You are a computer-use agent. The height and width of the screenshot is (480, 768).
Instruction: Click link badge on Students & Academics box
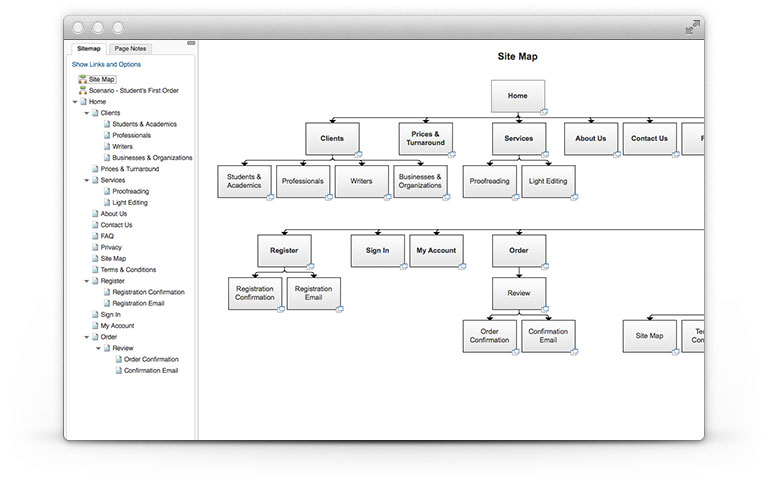(270, 197)
